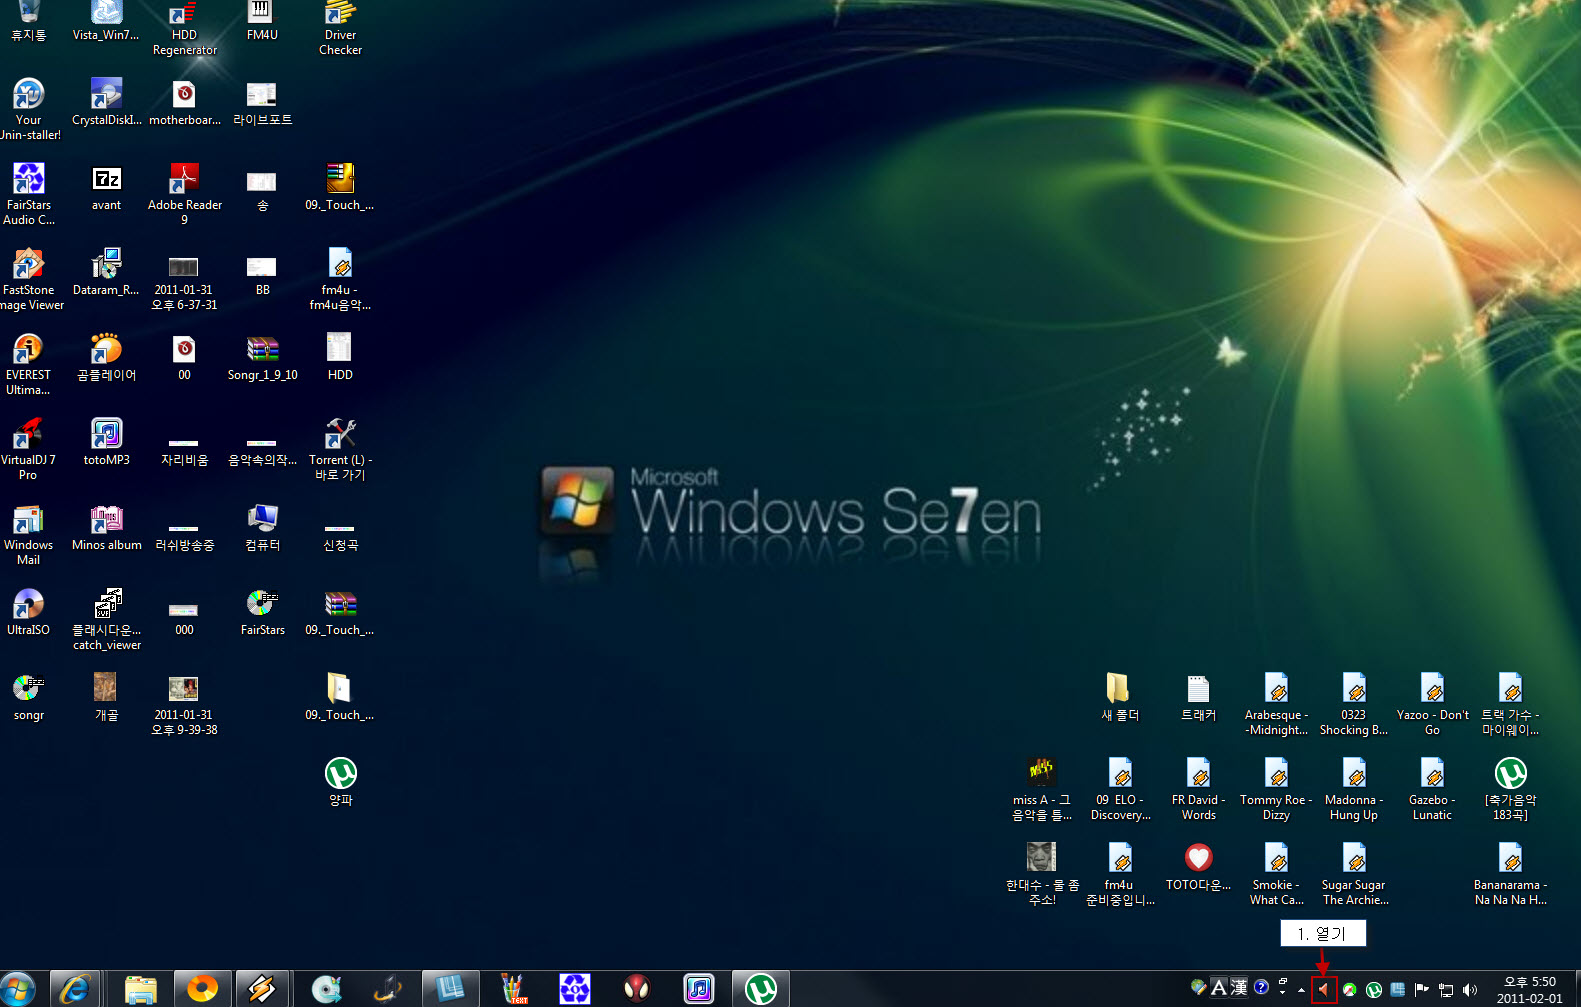Open uTorrent from the taskbar
The width and height of the screenshot is (1581, 1007).
(x=760, y=989)
